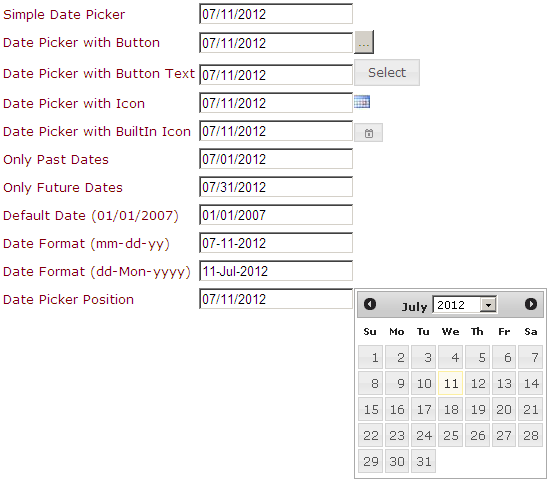556x490 pixels.
Task: Click the Su weekday column header
Action: click(x=370, y=332)
